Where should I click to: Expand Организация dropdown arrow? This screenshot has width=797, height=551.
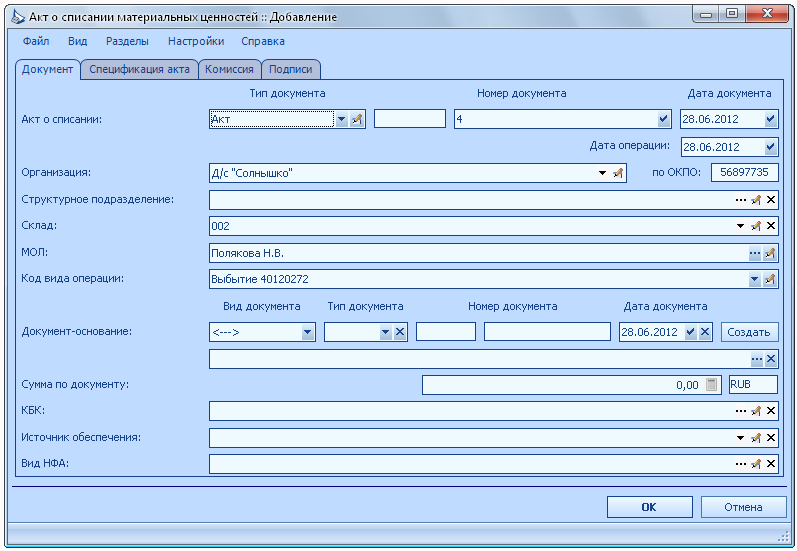602,173
